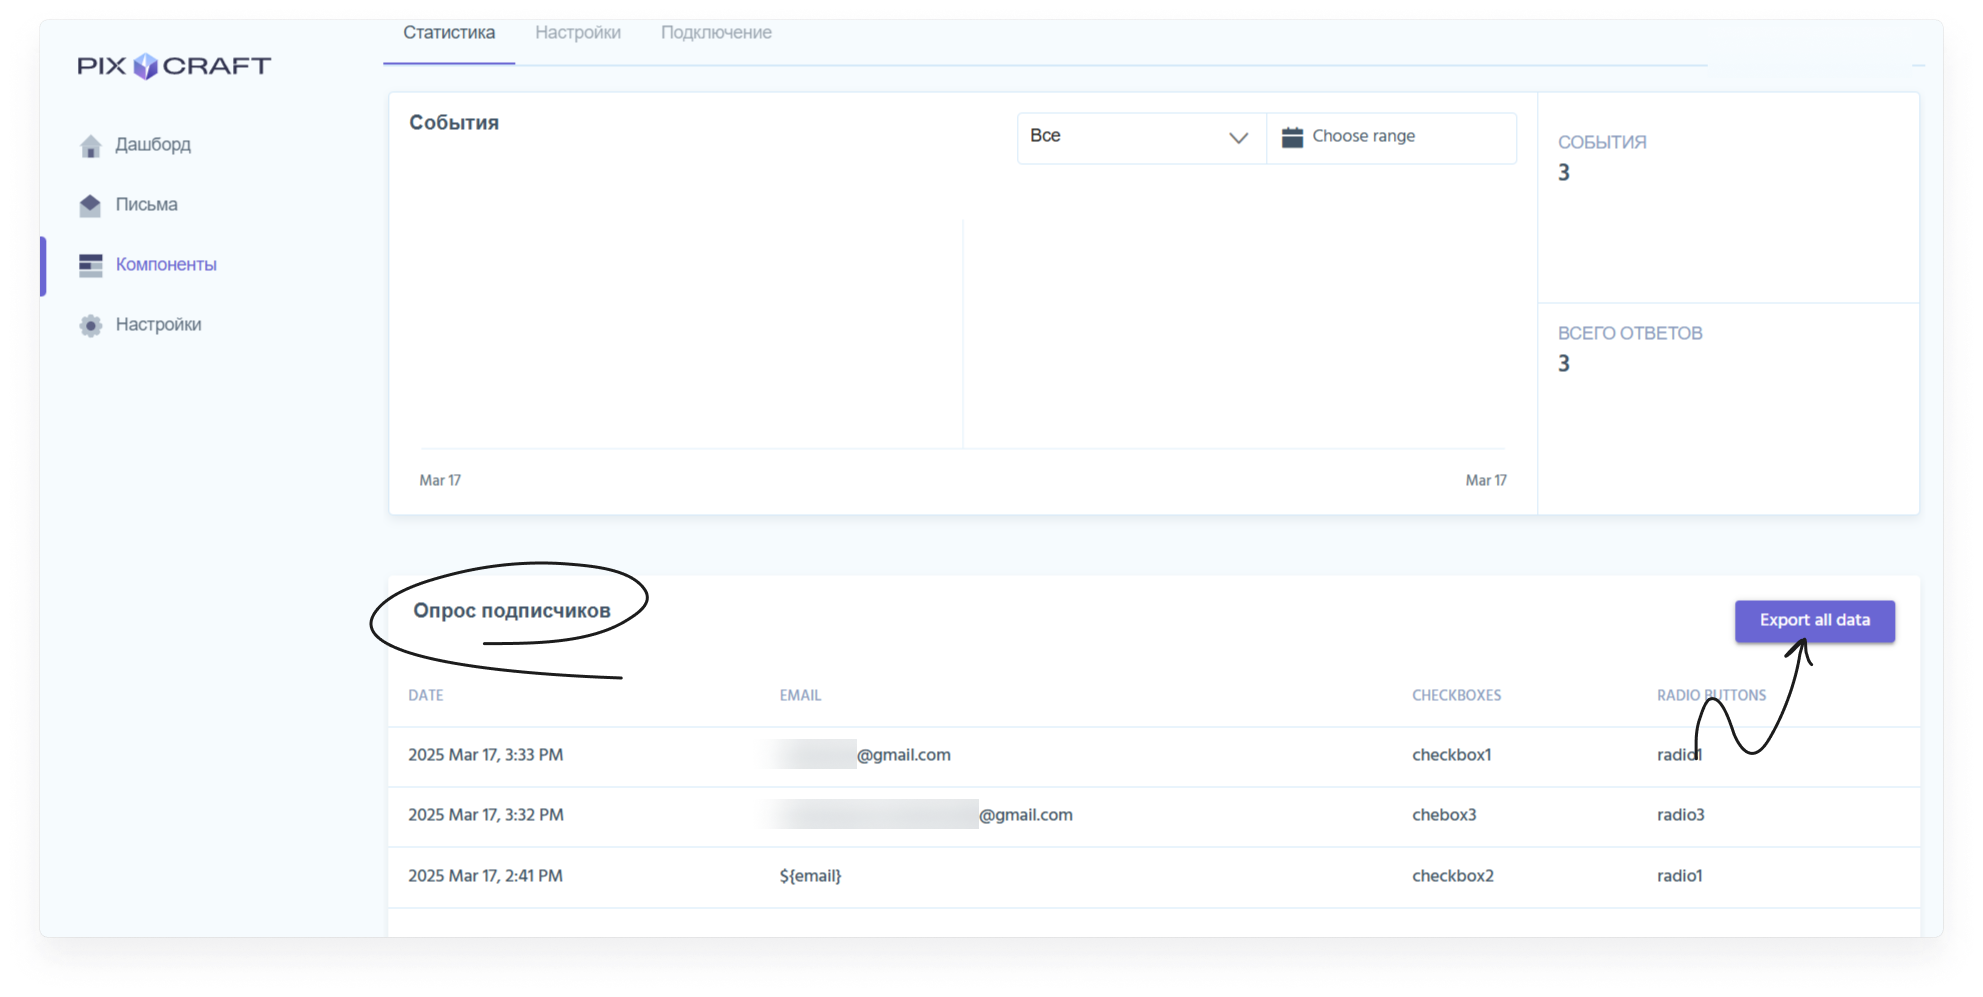Screen dimensions: 1983x997
Task: Click the radio3 cell
Action: click(1680, 816)
